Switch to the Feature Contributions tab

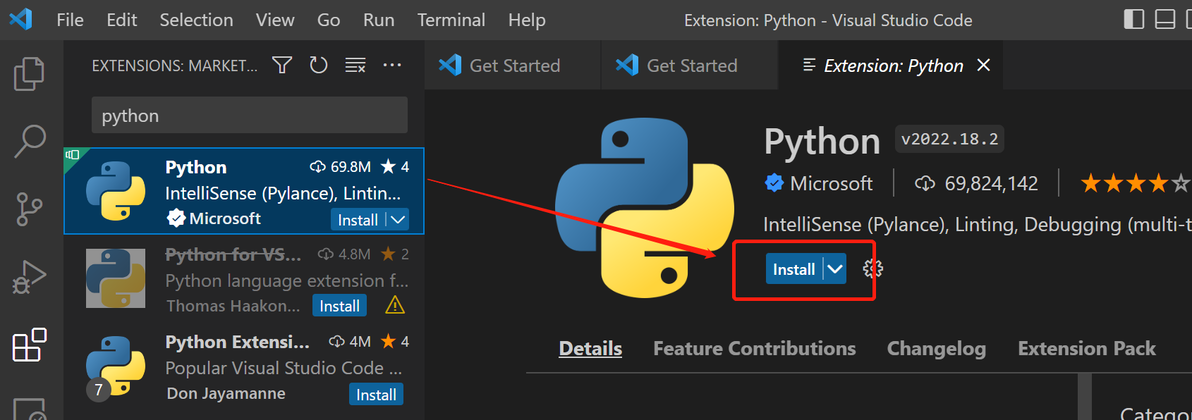click(x=754, y=349)
